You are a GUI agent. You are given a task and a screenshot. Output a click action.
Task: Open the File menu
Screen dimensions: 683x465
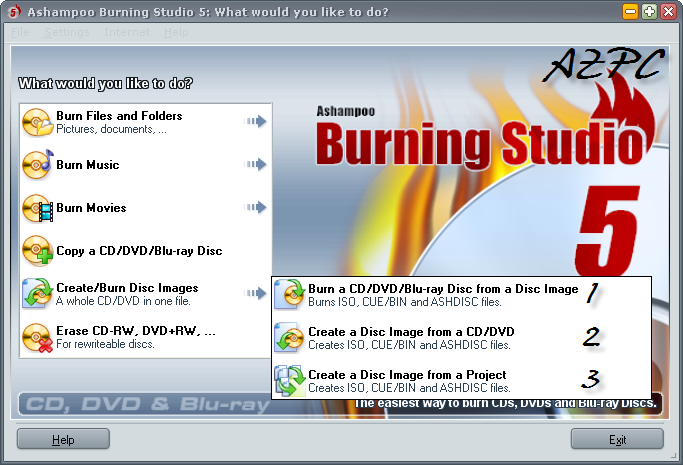point(21,32)
